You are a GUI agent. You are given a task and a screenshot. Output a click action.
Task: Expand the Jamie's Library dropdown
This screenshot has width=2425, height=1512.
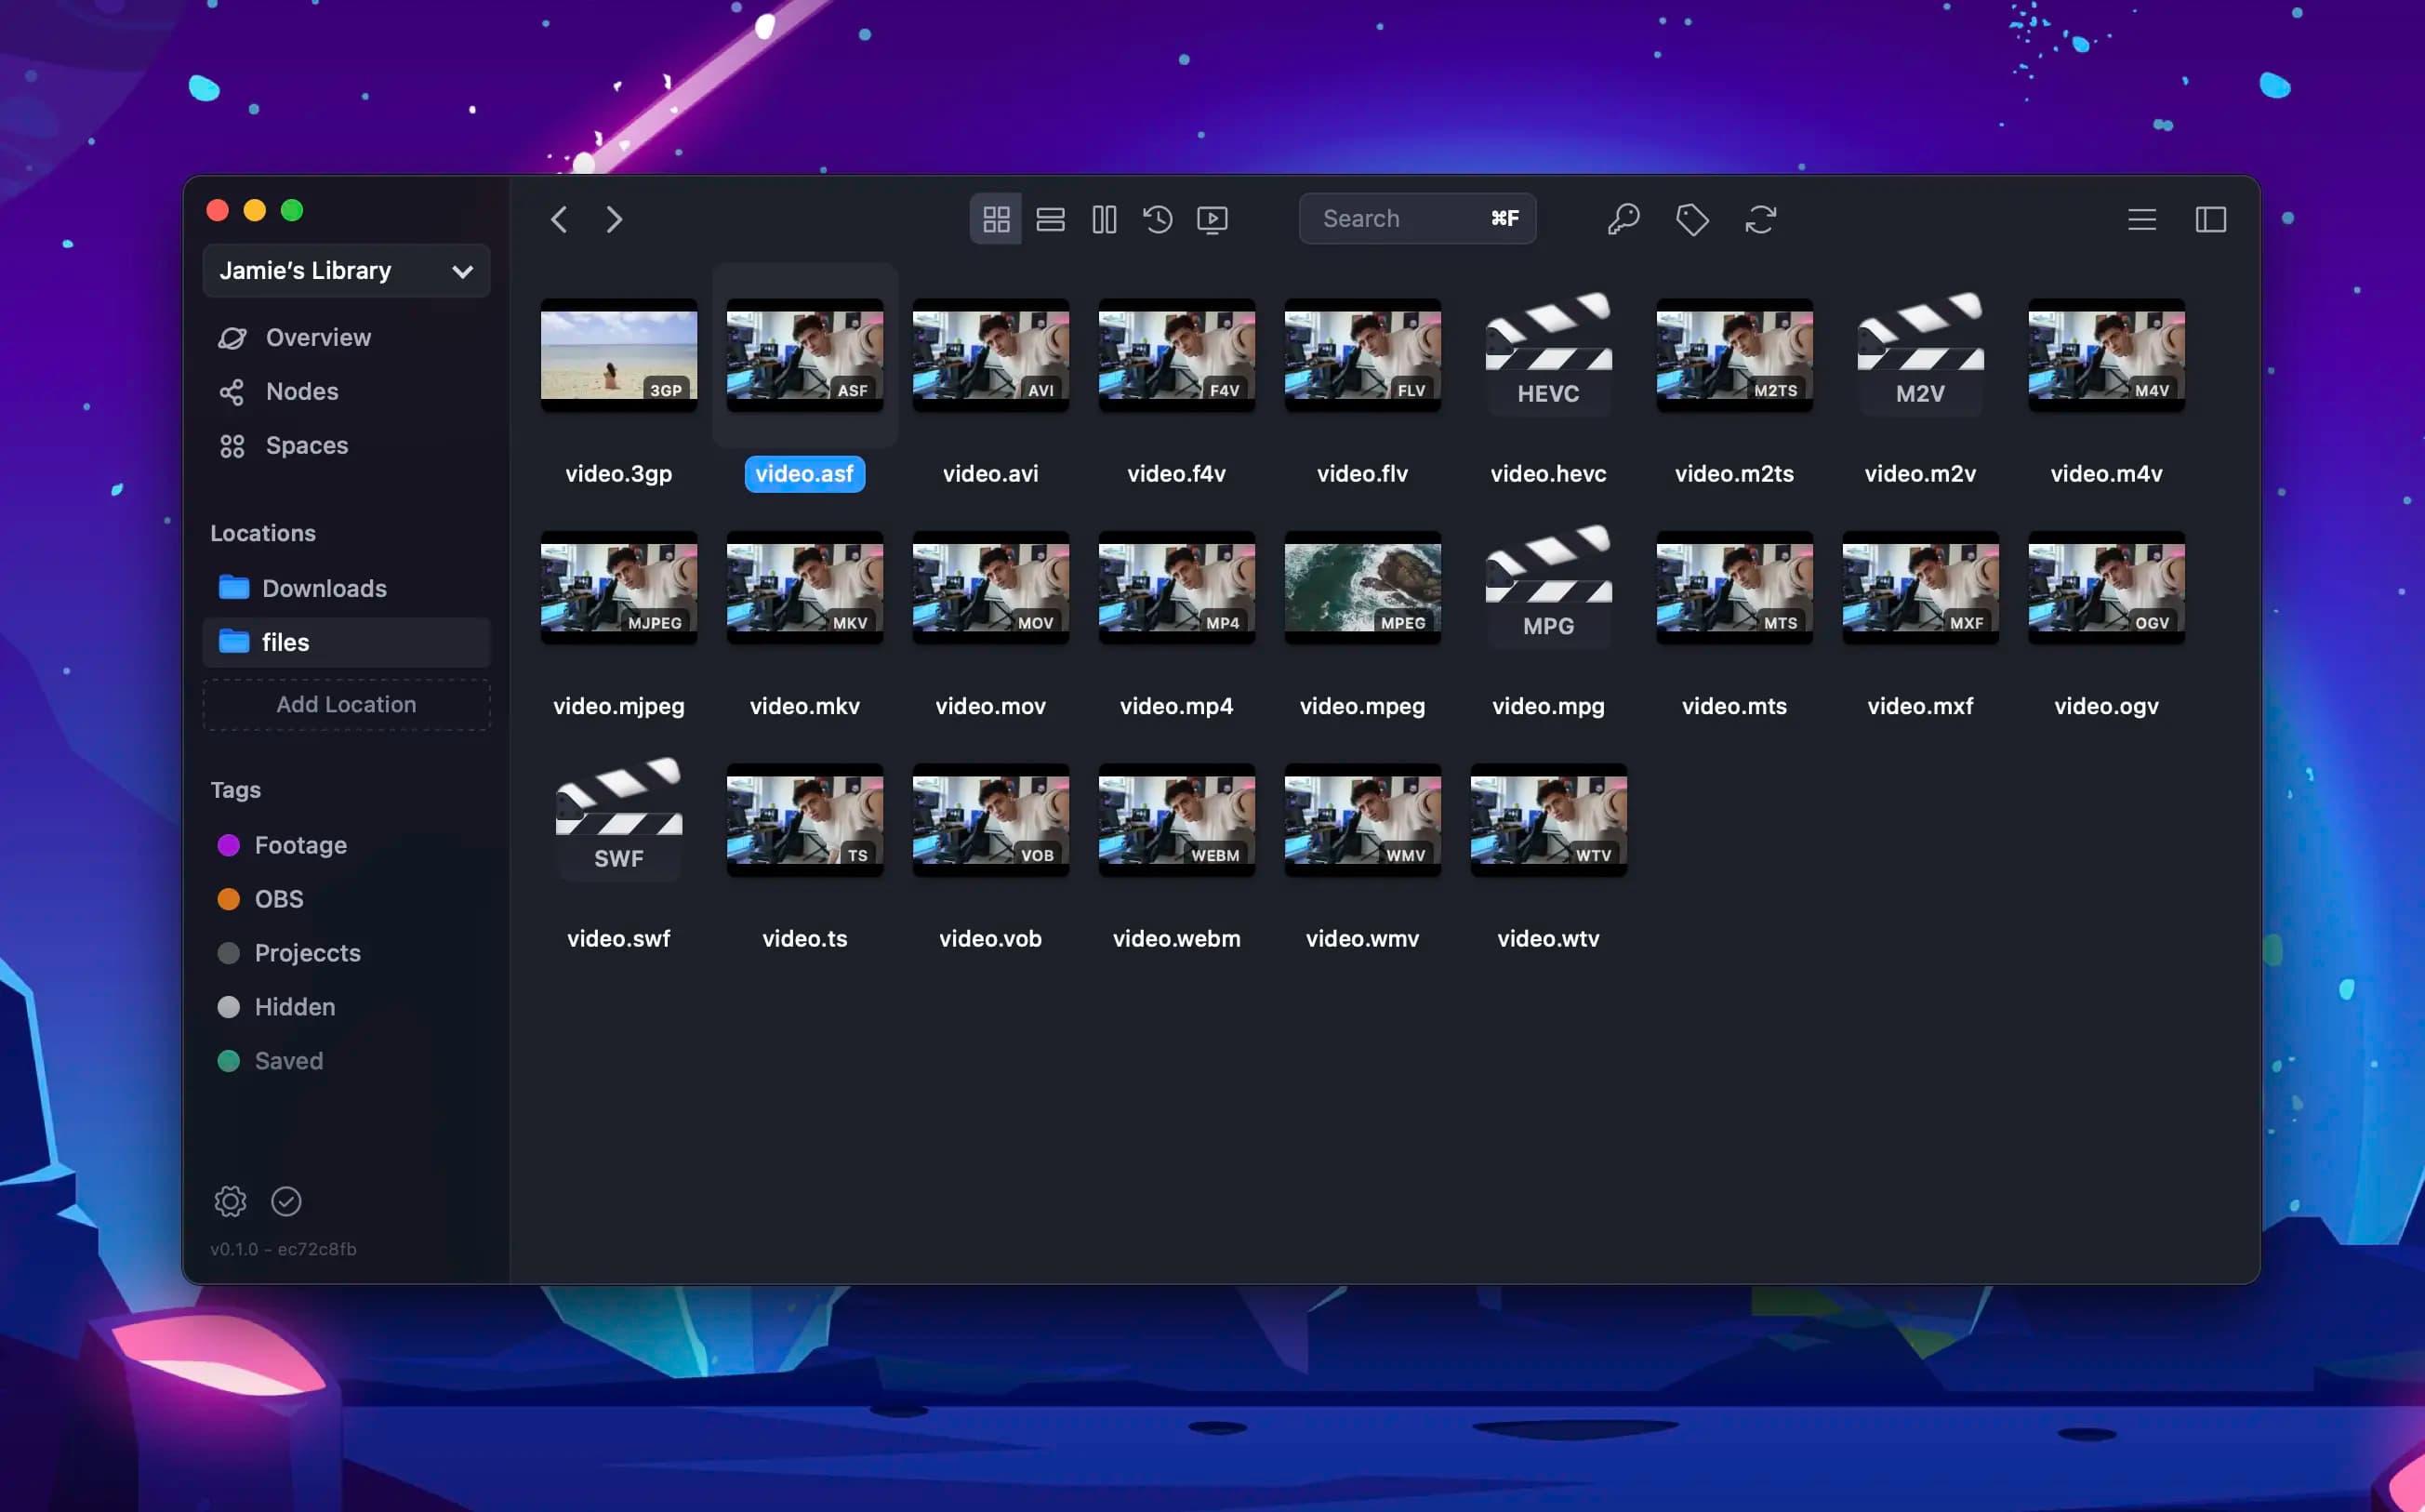pos(346,271)
